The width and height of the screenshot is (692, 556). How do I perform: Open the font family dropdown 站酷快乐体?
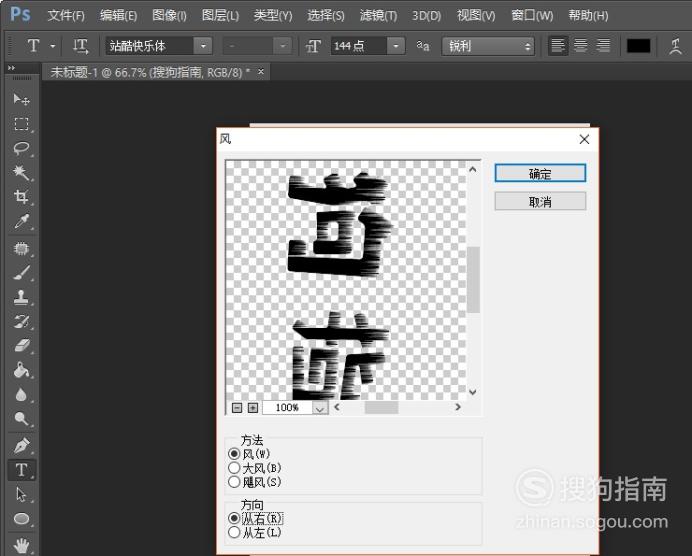203,46
